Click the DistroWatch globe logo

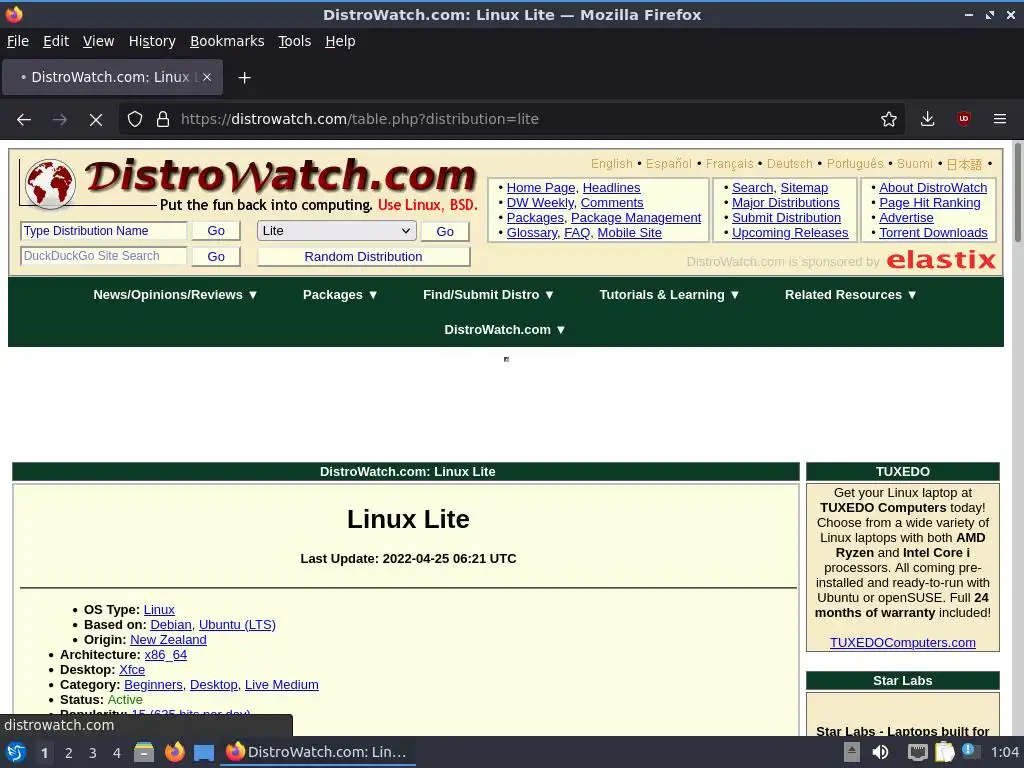50,184
